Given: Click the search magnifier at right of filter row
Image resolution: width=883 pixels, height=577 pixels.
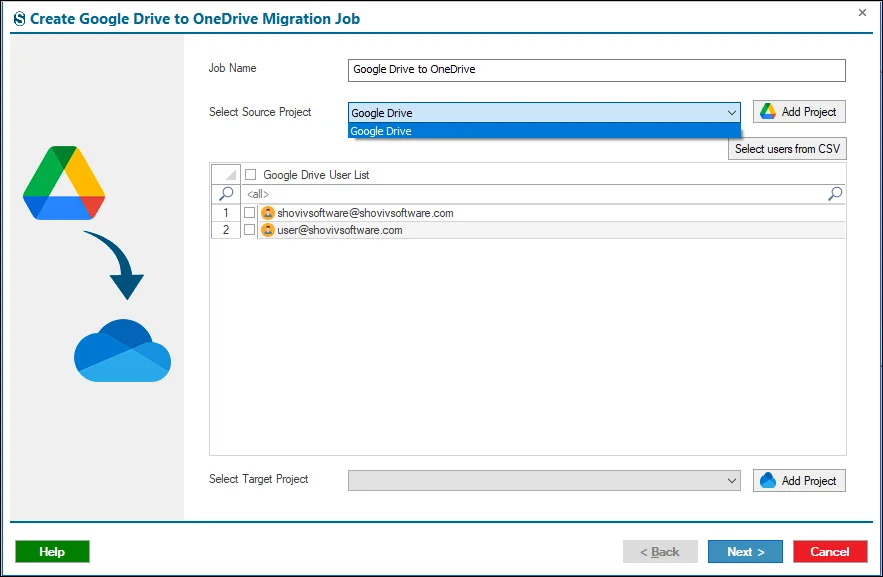Looking at the screenshot, I should (835, 194).
